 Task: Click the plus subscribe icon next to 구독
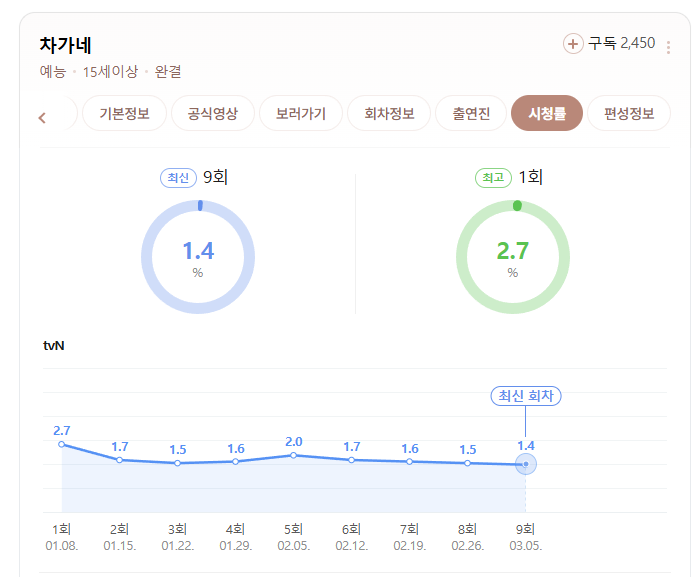(573, 44)
